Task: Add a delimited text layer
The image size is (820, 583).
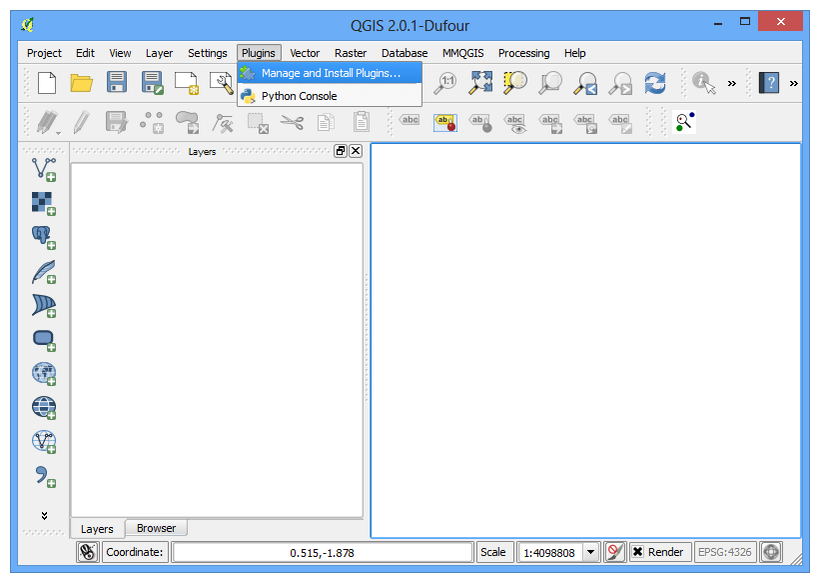Action: click(x=45, y=476)
